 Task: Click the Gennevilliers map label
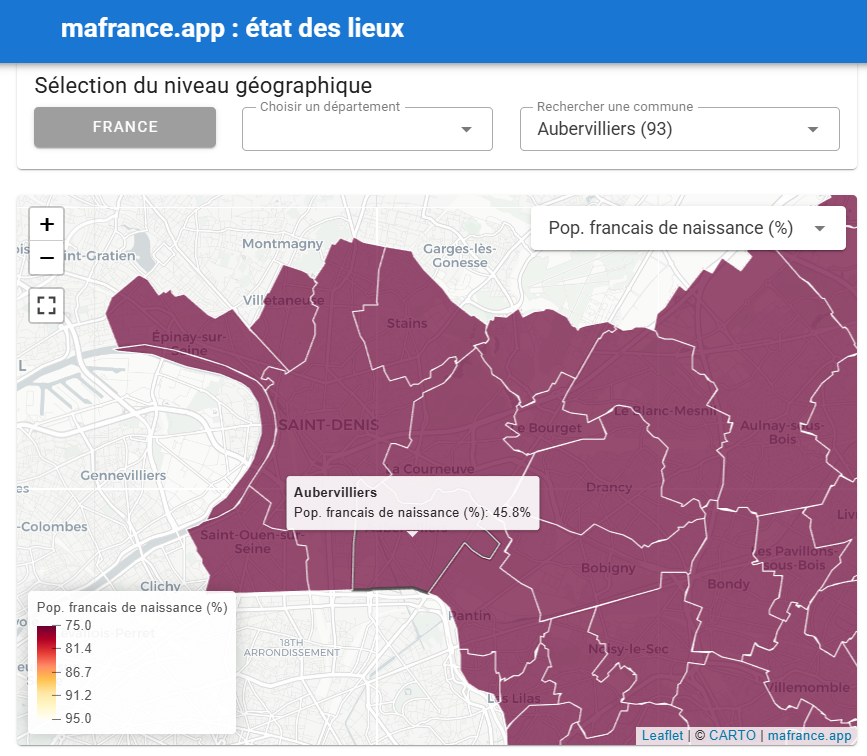point(123,476)
